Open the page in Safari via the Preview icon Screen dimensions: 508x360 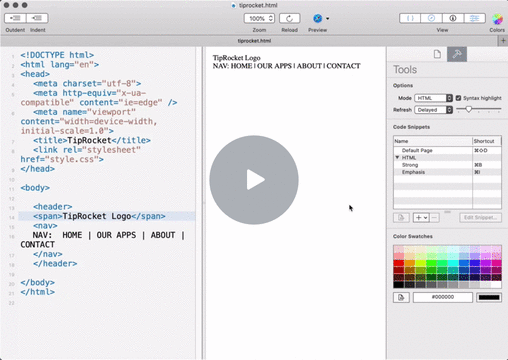coord(318,18)
